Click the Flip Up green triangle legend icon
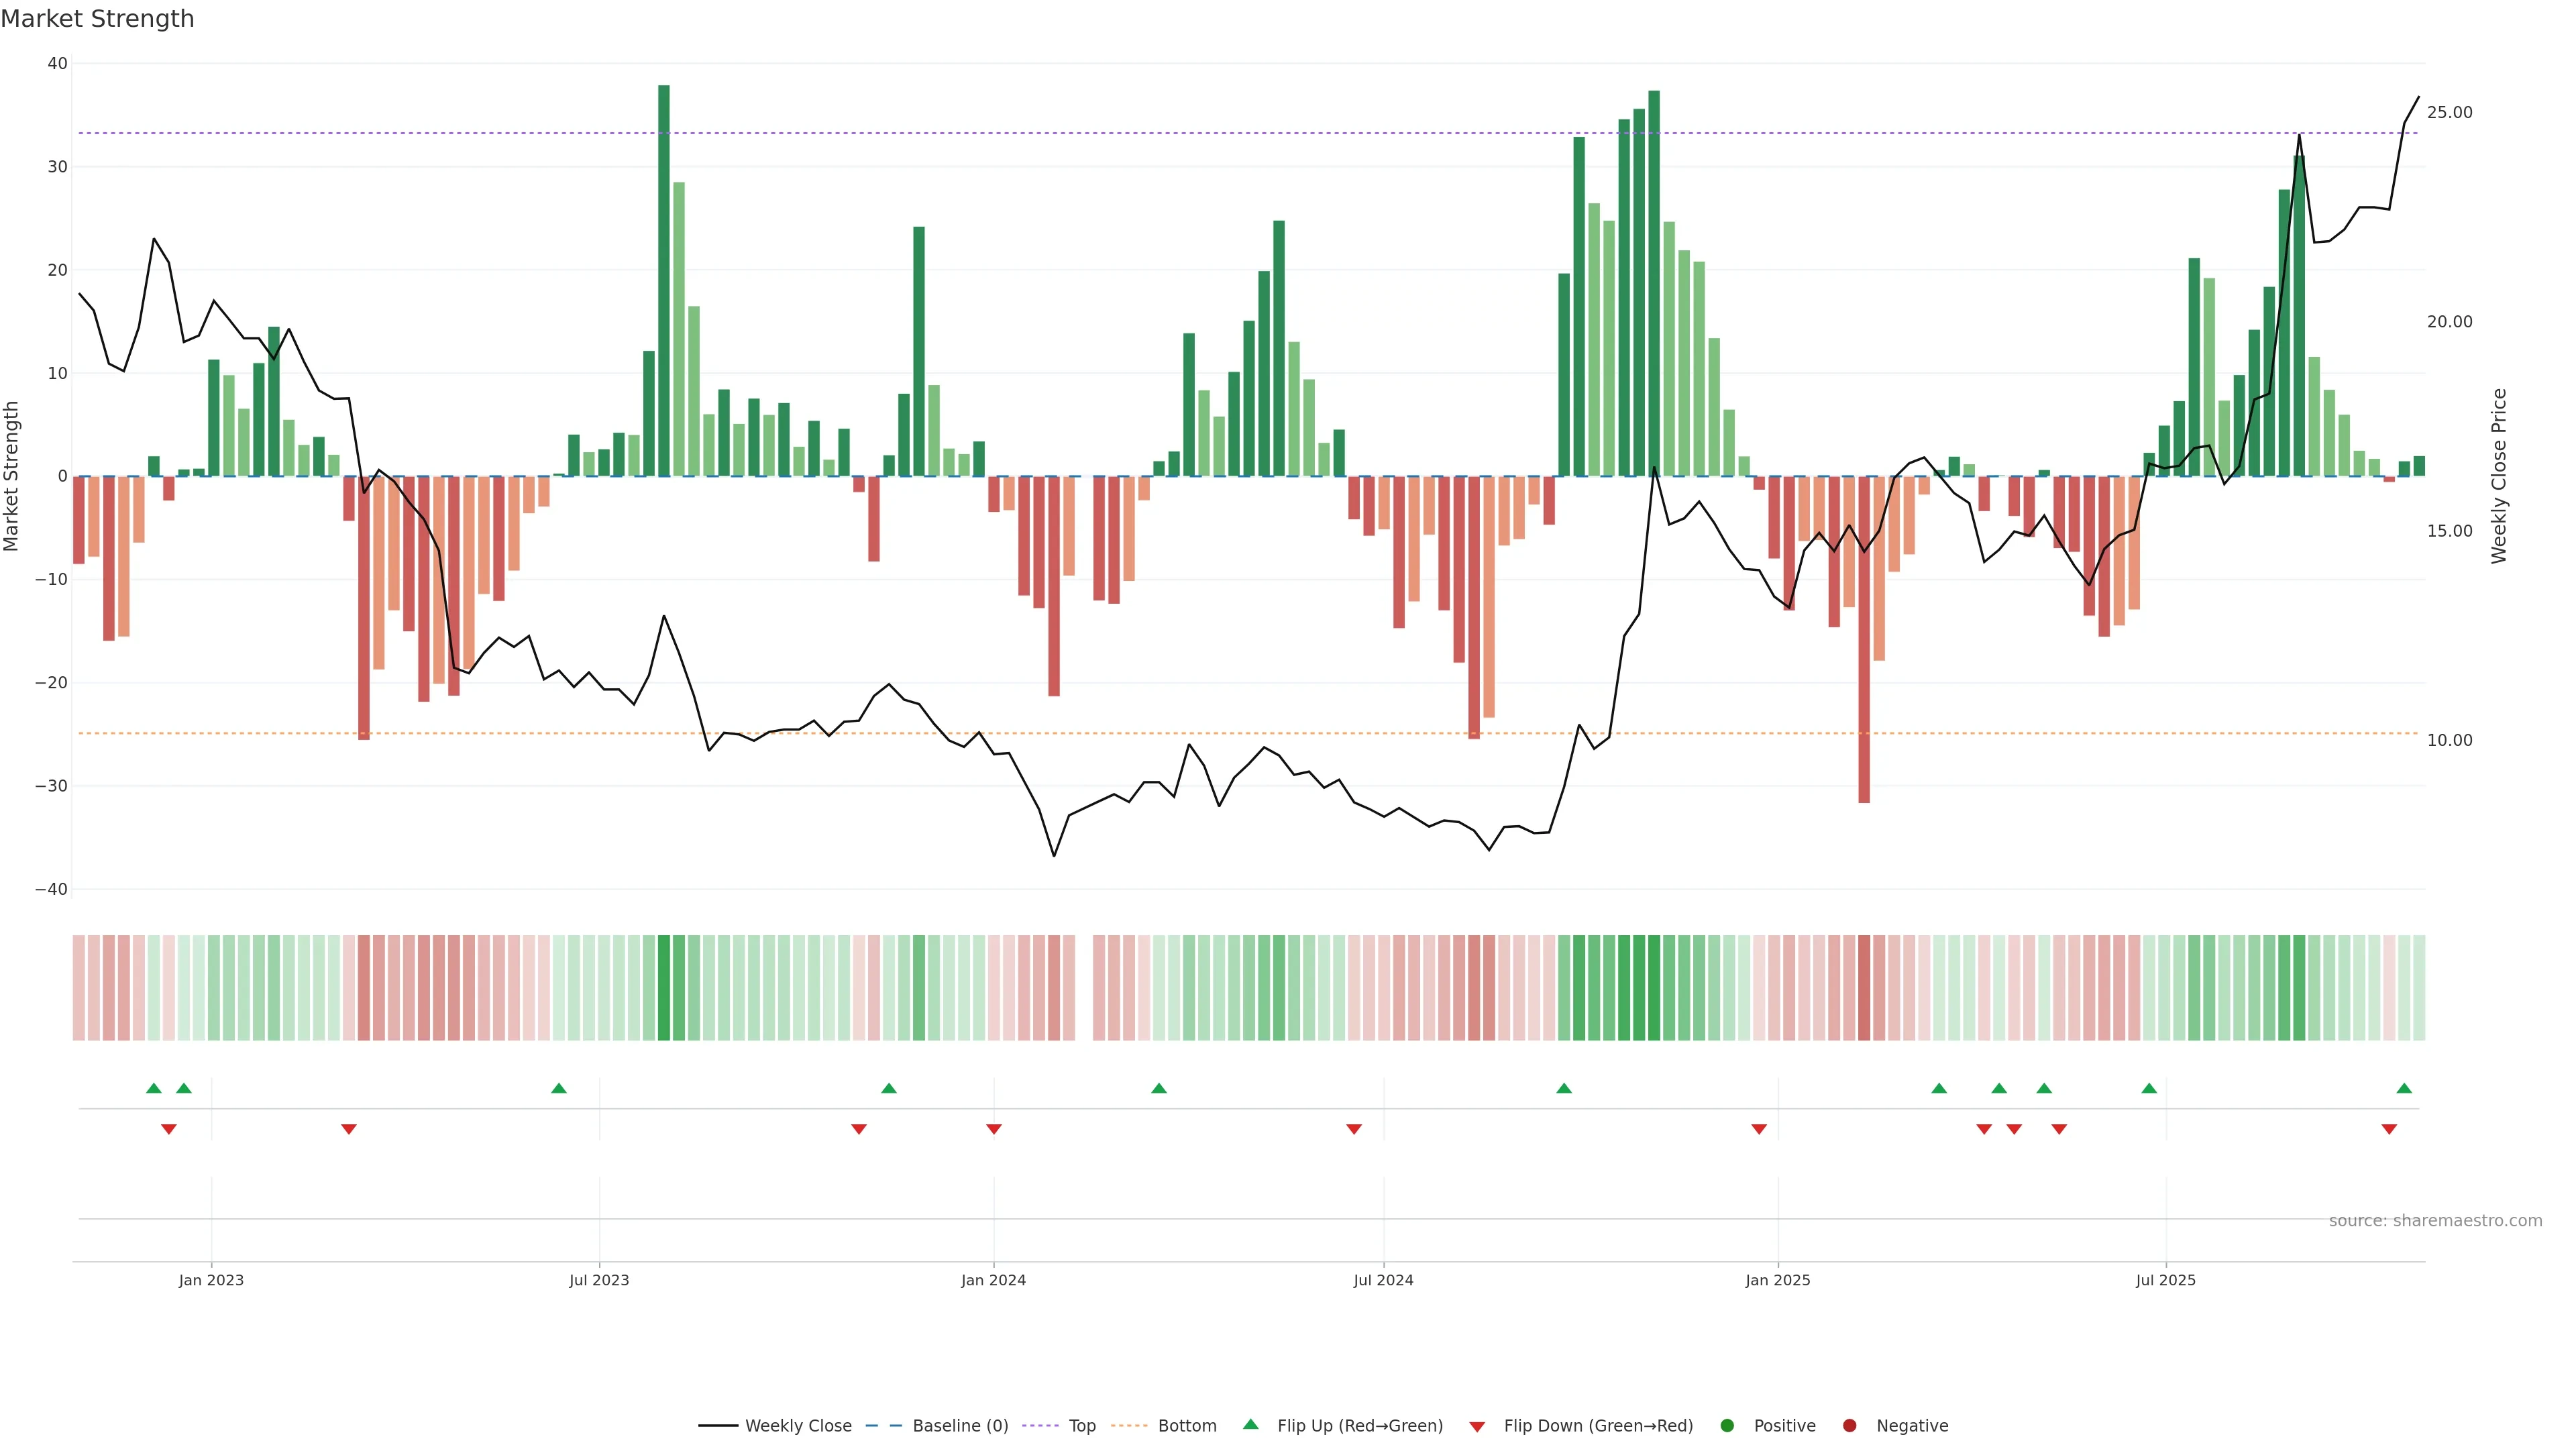The image size is (2576, 1449). (1250, 1424)
